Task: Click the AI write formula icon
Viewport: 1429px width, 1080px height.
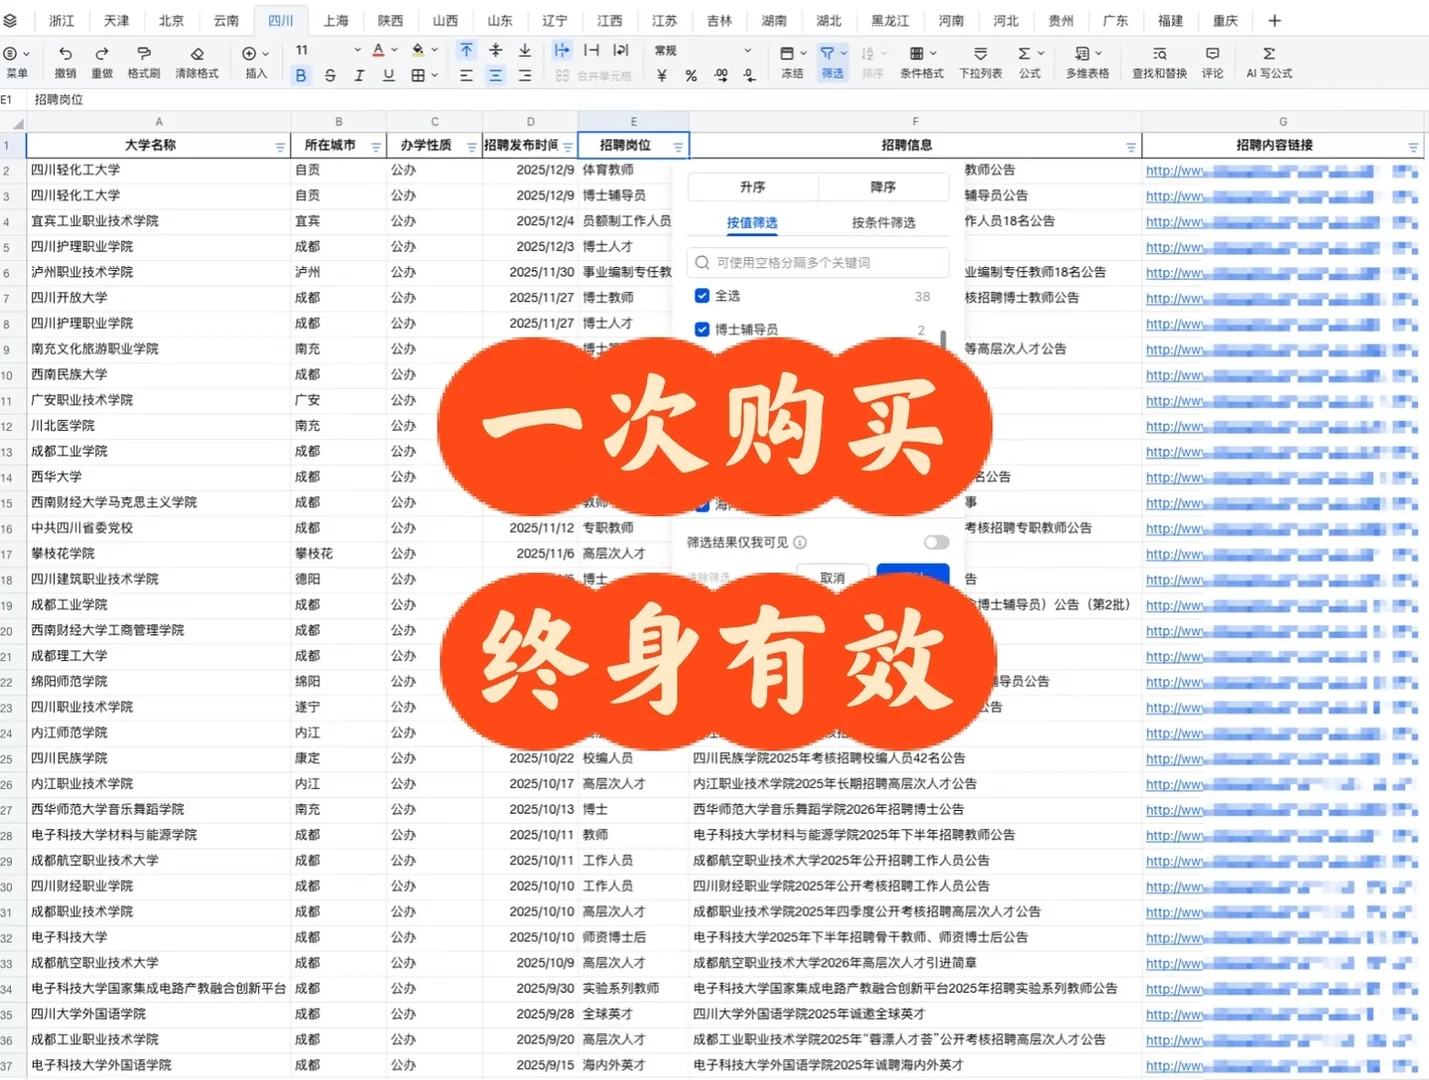Action: point(1268,62)
